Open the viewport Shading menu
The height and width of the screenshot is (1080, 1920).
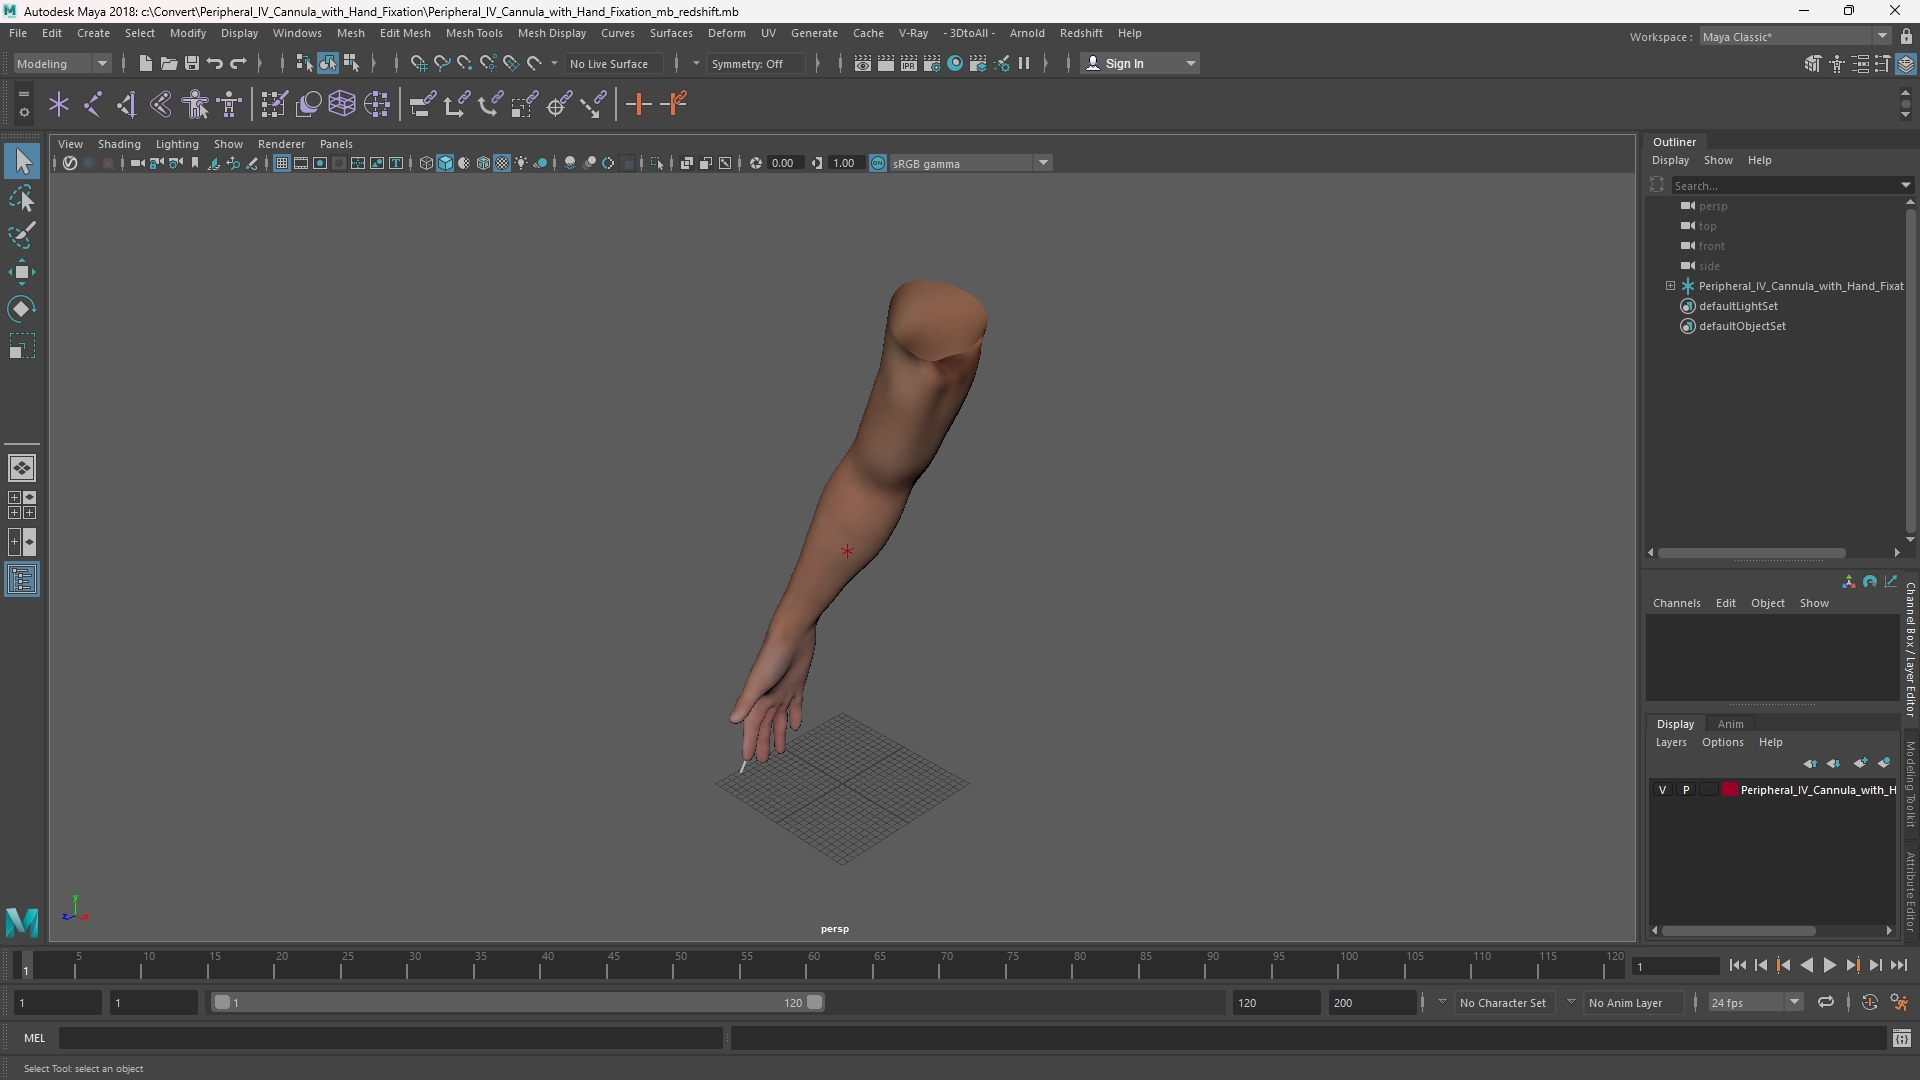(x=119, y=144)
